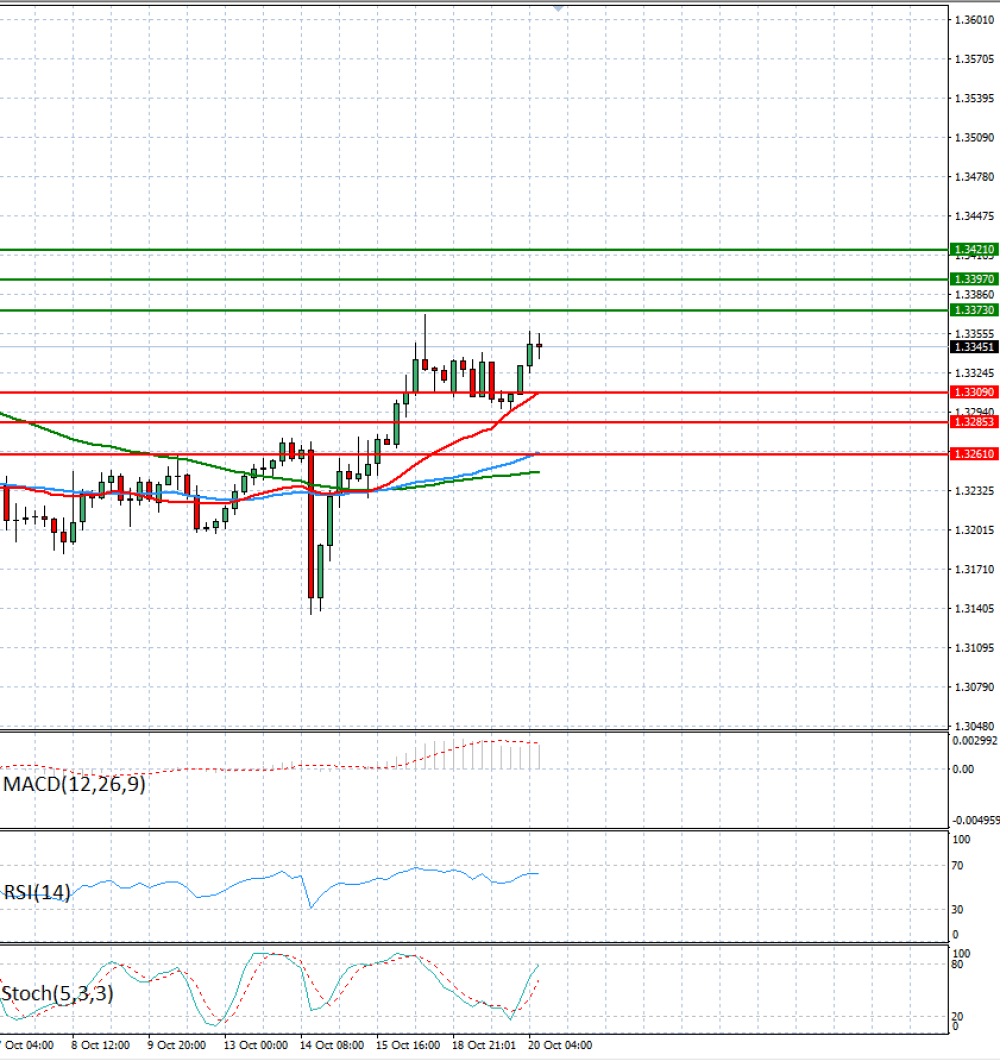Click the 1.33970 green resistance level label

click(974, 279)
